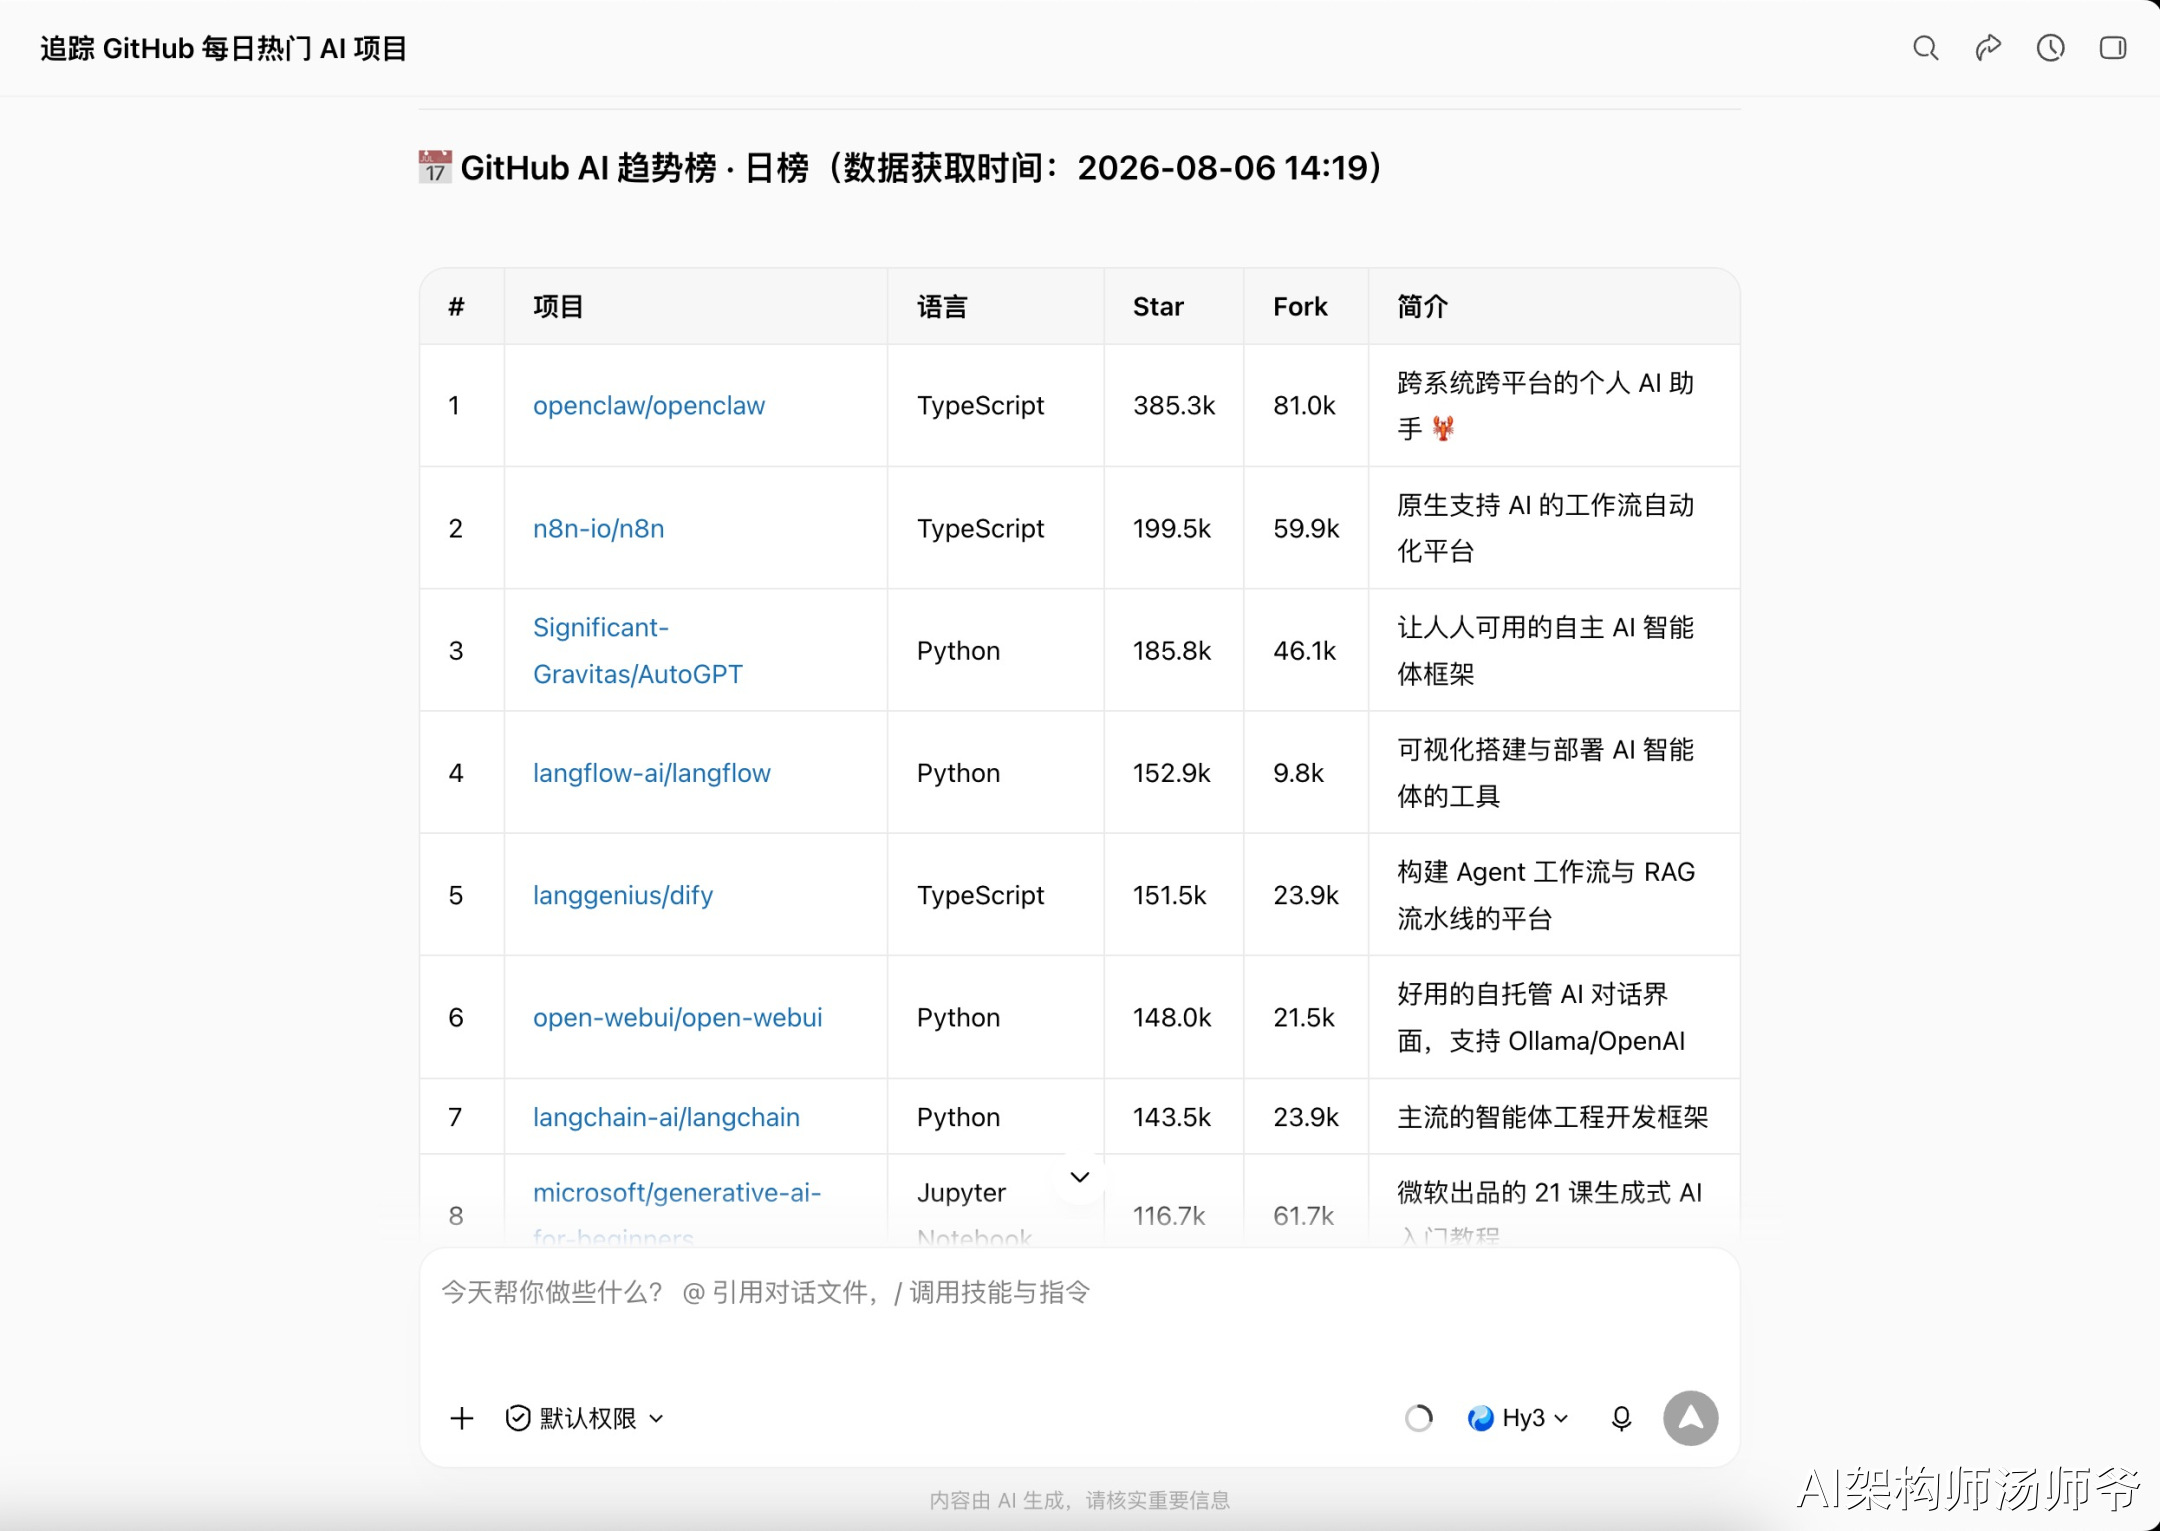Open the langchain-ai/langchain link
Viewport: 2160px width, 1531px height.
coord(666,1117)
